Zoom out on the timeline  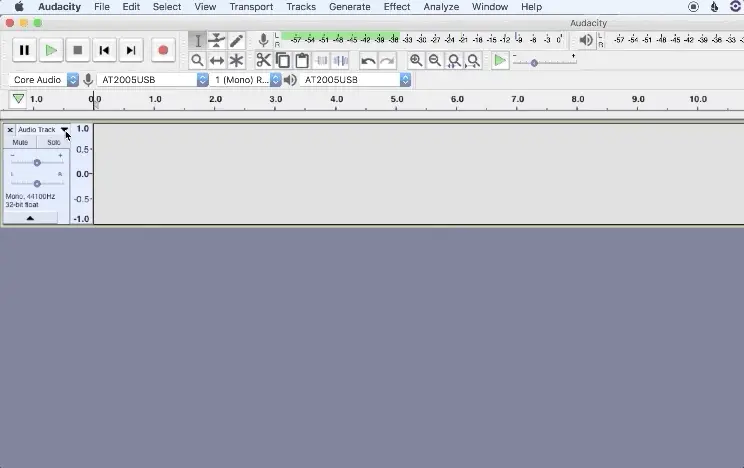pyautogui.click(x=435, y=61)
